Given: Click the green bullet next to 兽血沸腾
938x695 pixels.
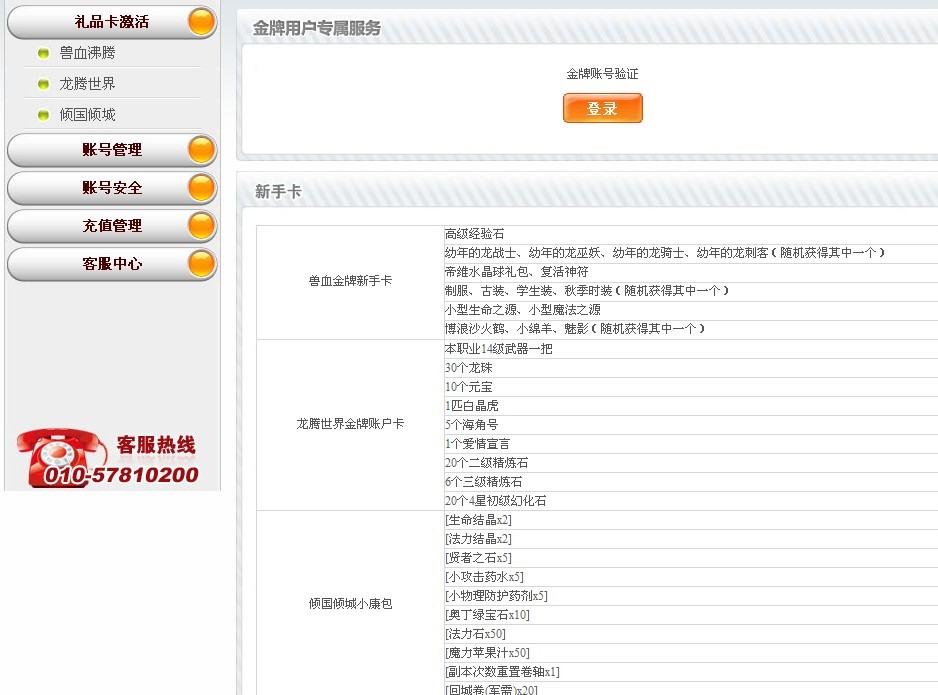Looking at the screenshot, I should pyautogui.click(x=43, y=54).
